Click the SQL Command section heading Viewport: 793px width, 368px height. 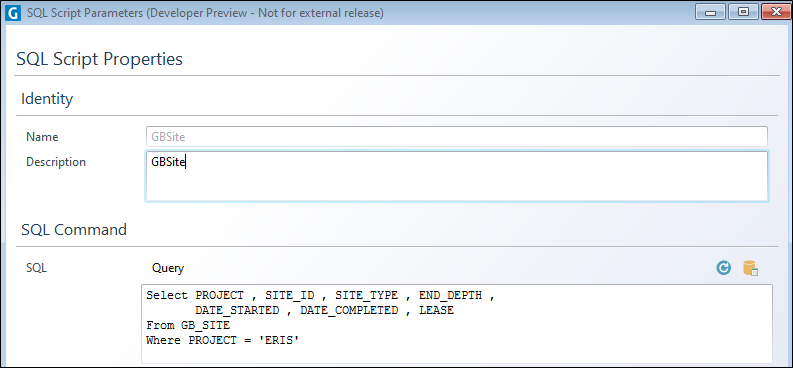pos(74,229)
